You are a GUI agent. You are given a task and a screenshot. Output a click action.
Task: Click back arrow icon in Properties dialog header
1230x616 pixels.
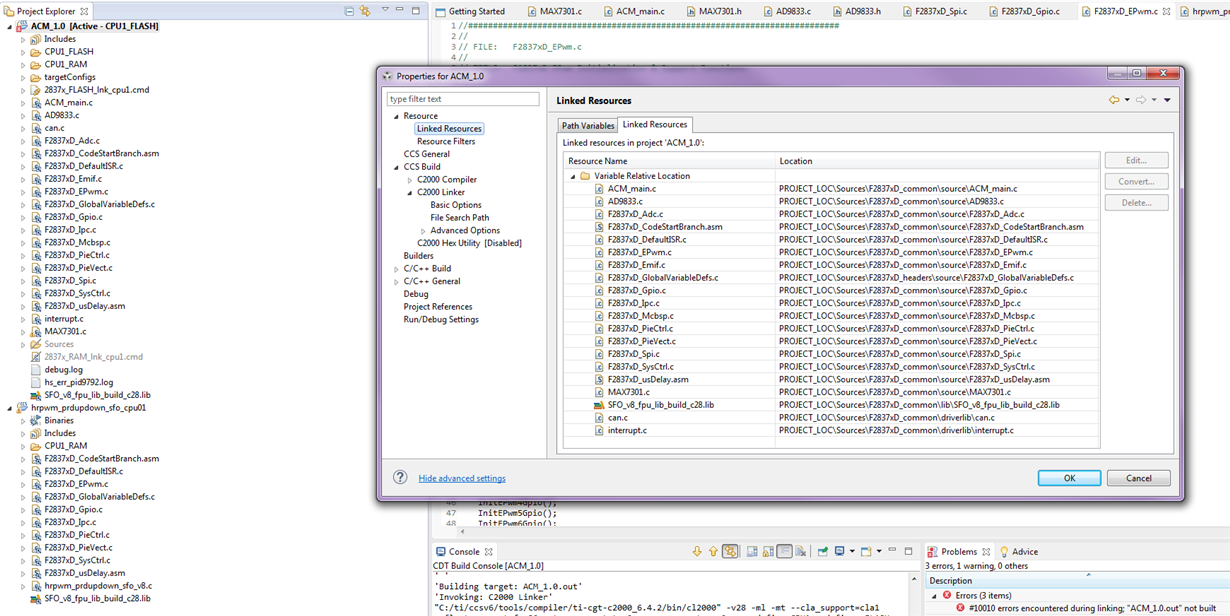[1114, 100]
